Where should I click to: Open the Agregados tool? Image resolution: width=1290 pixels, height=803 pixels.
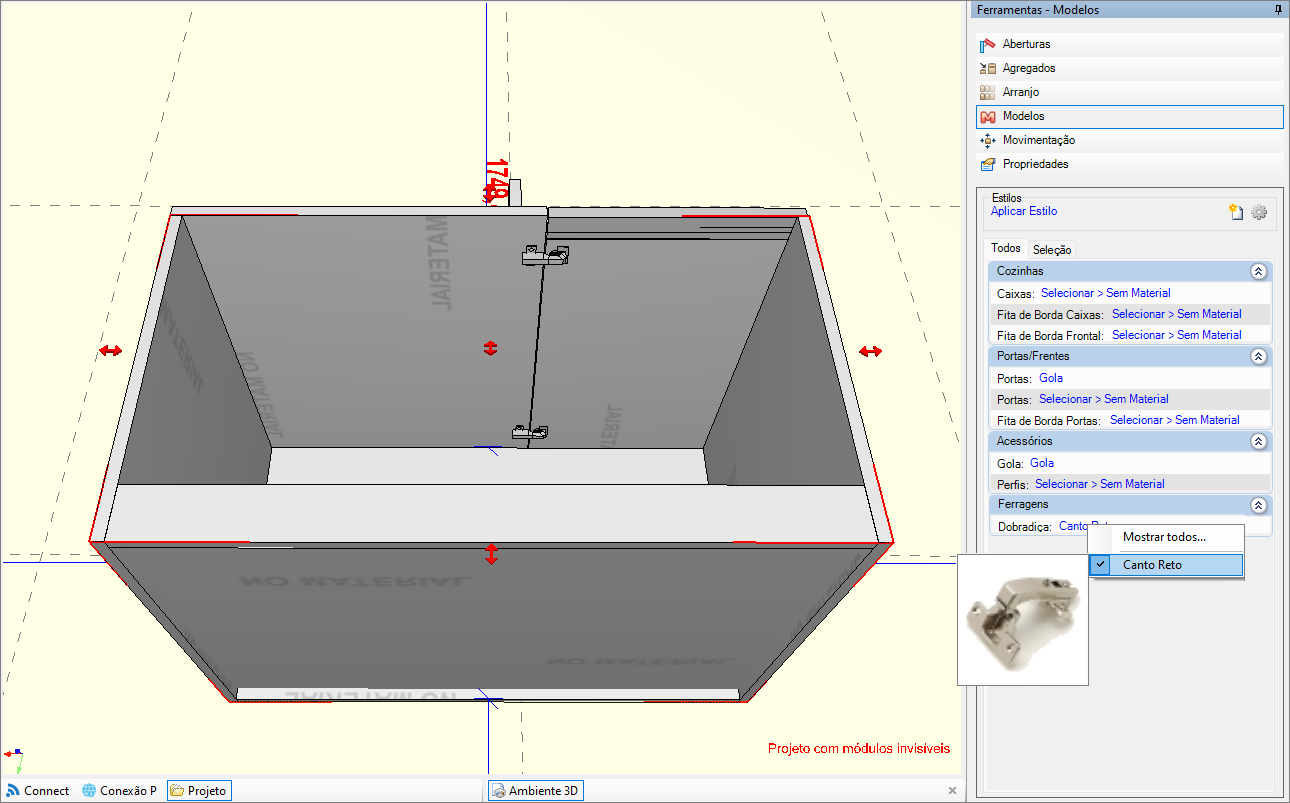[x=1129, y=68]
